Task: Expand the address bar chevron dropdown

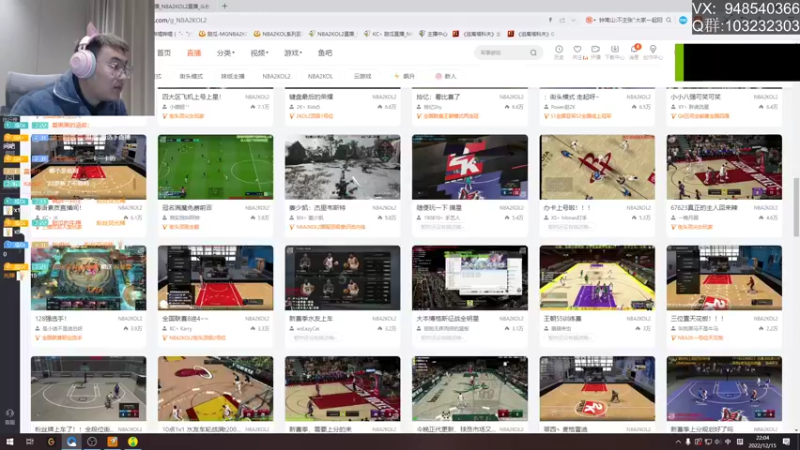Action: [573, 20]
